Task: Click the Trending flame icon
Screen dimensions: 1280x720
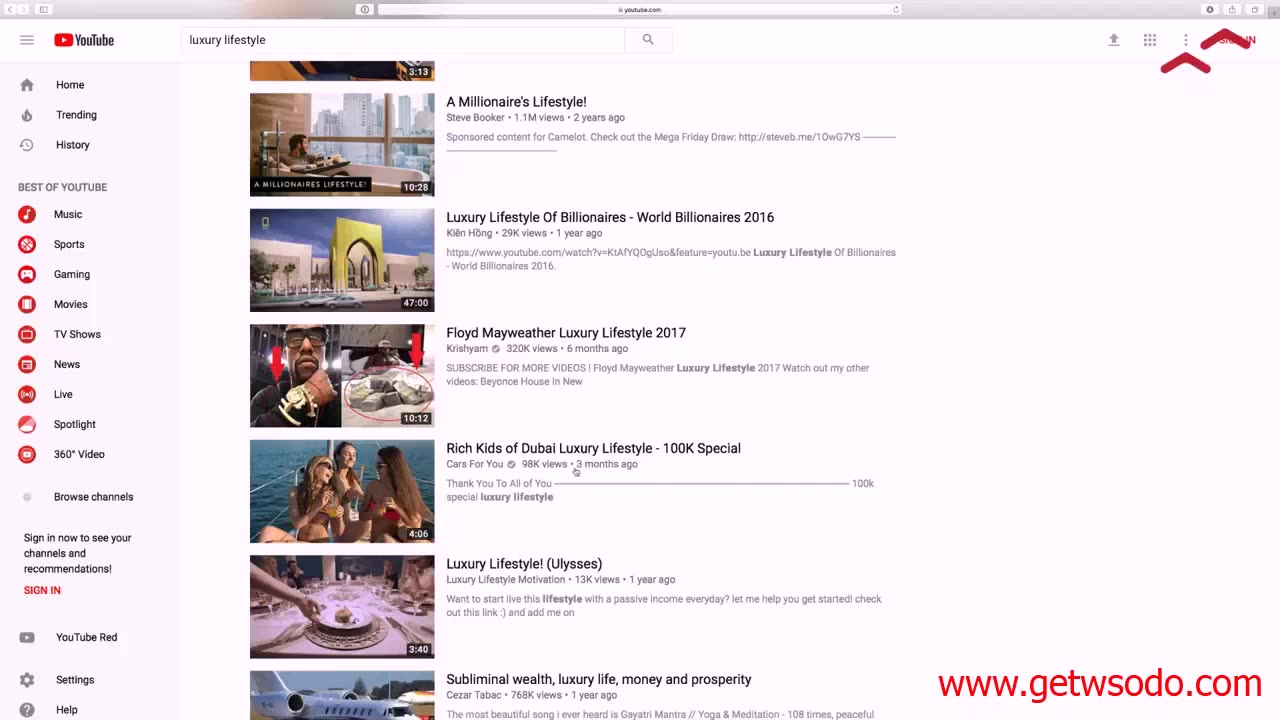Action: click(27, 115)
